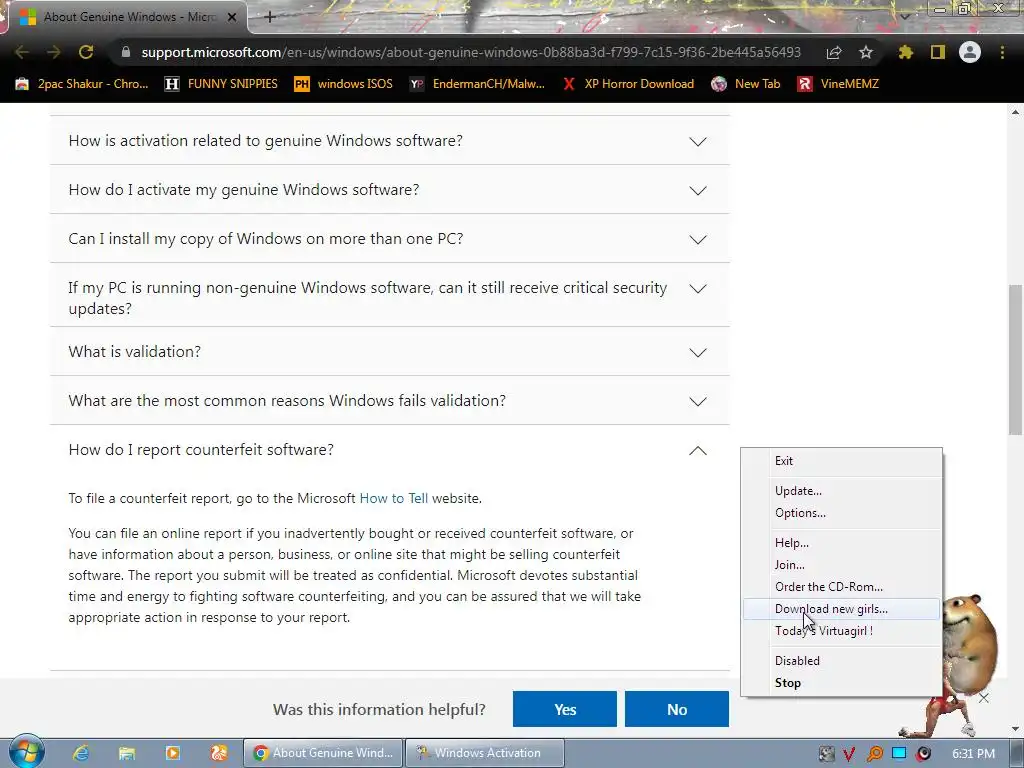1024x768 pixels.
Task: Follow the 'How to Tell' link
Action: 394,498
